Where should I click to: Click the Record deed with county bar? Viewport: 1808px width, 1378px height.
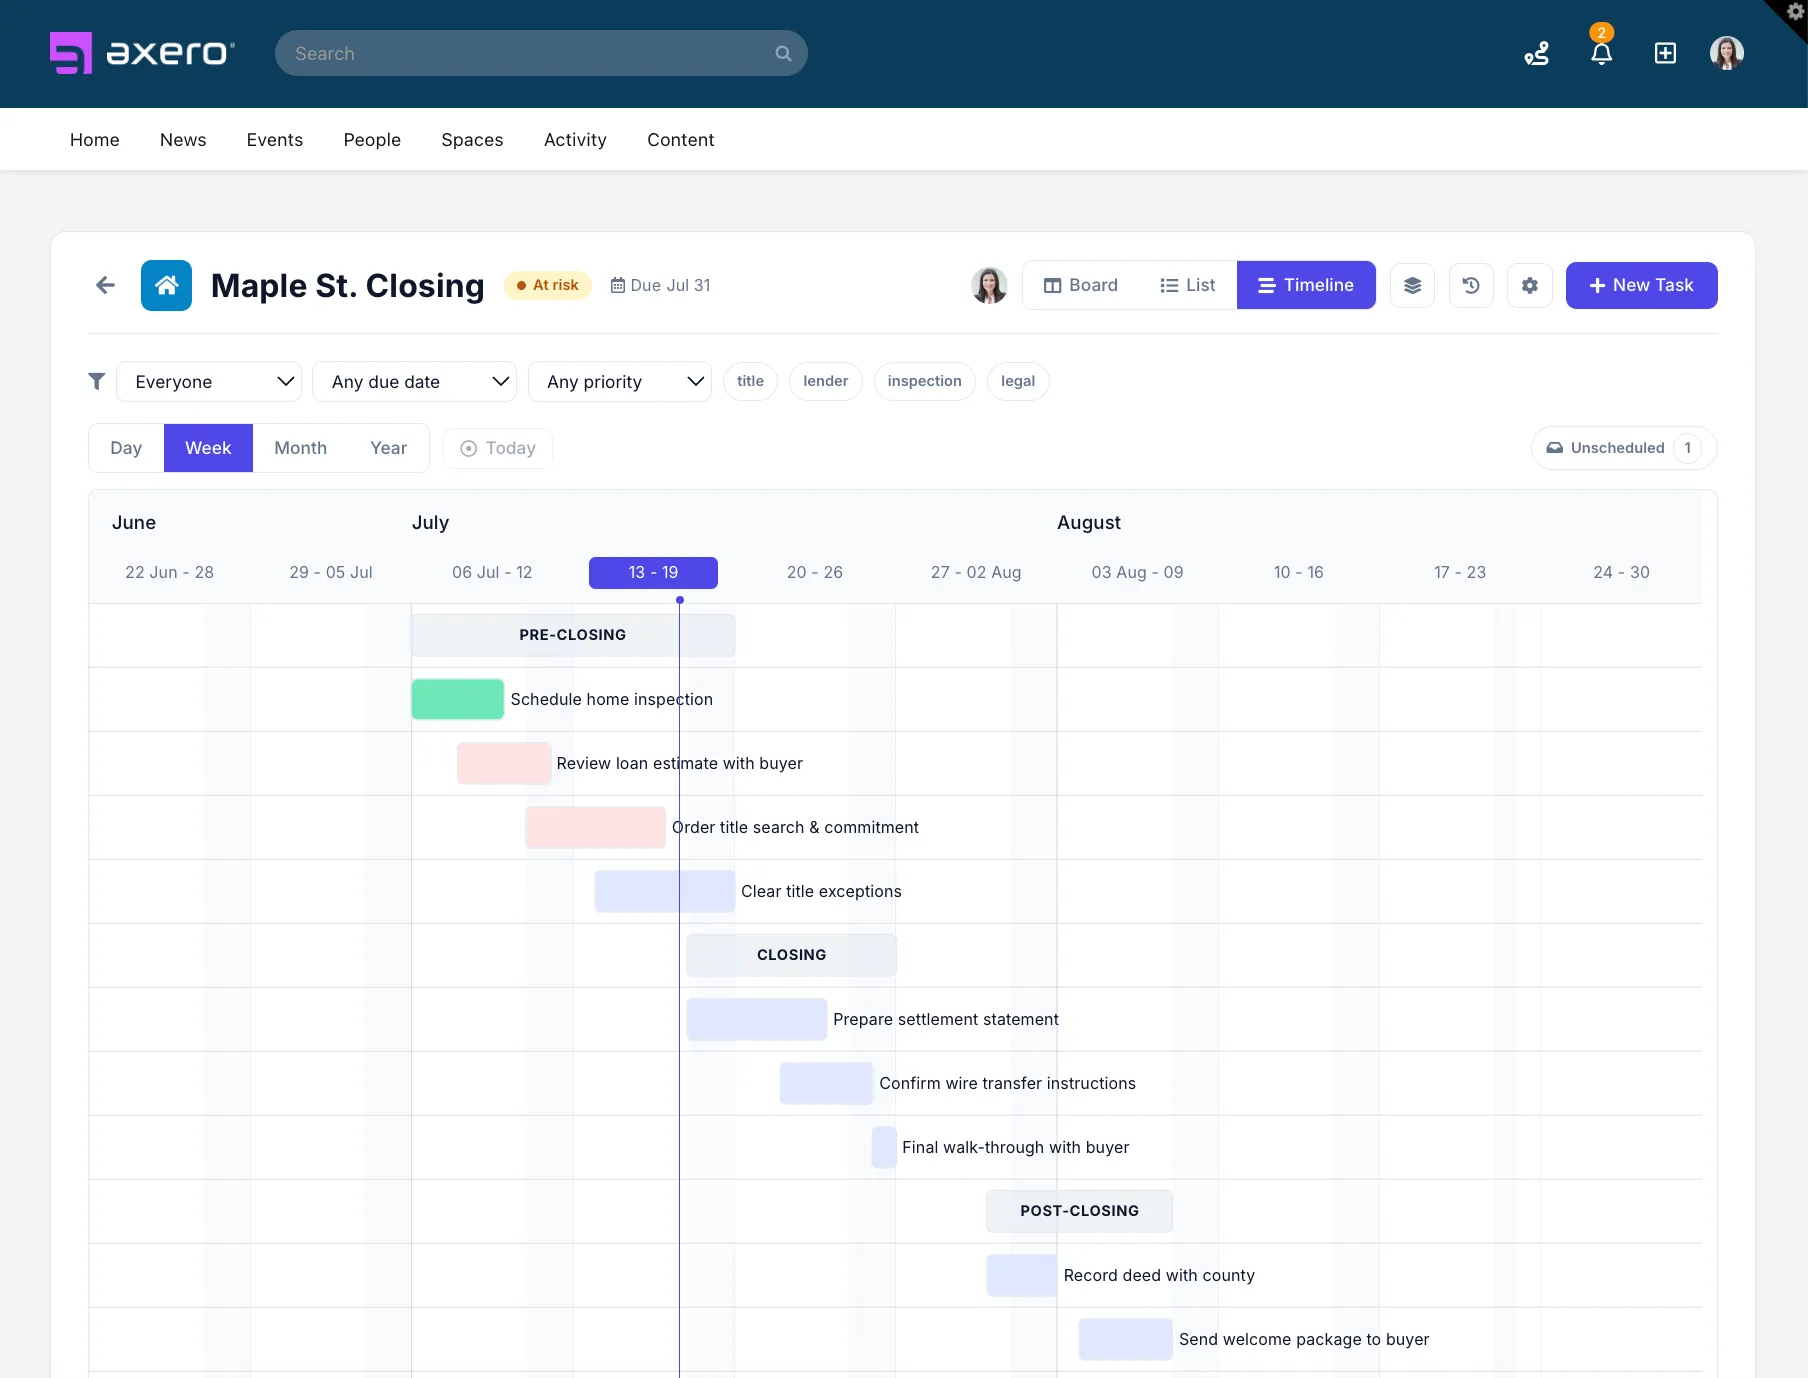[x=1021, y=1275]
